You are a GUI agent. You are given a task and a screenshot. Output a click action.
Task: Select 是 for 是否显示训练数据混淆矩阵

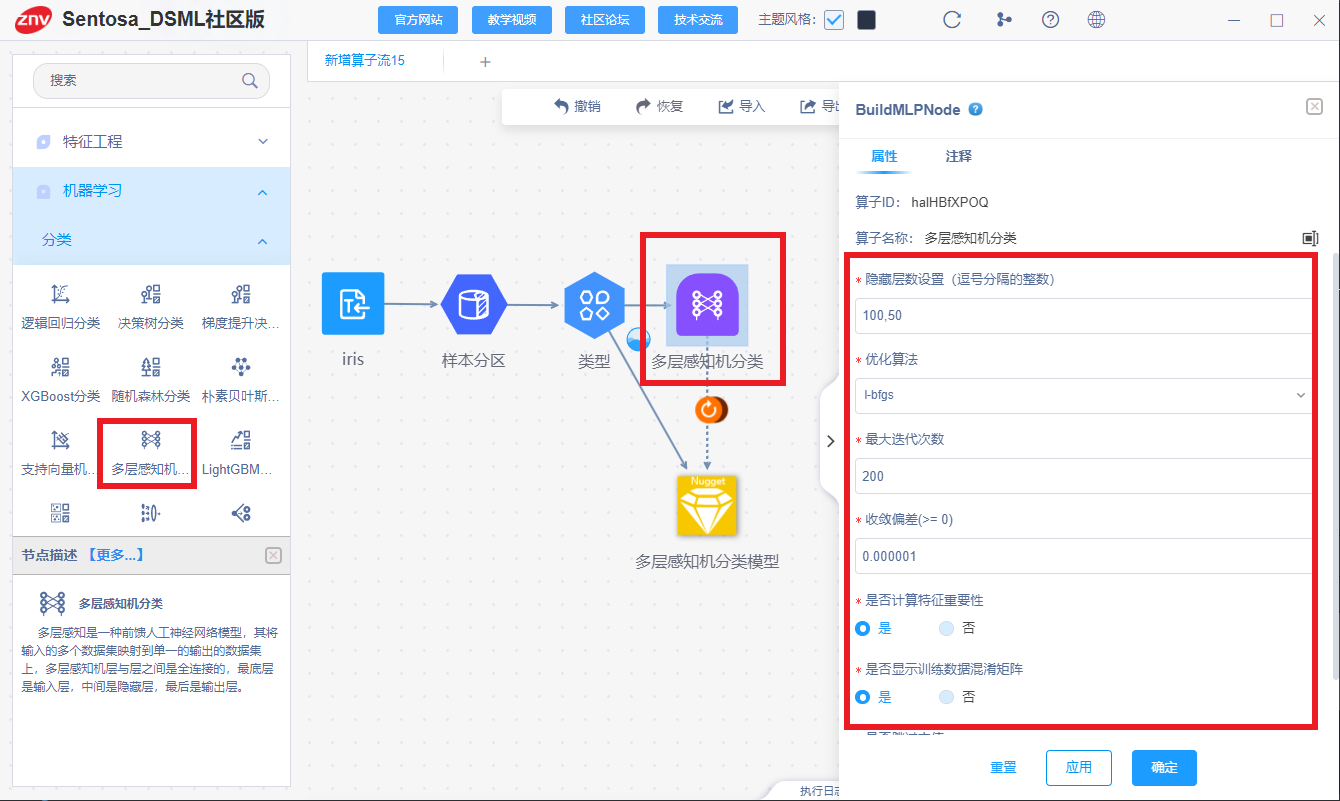pyautogui.click(x=863, y=697)
